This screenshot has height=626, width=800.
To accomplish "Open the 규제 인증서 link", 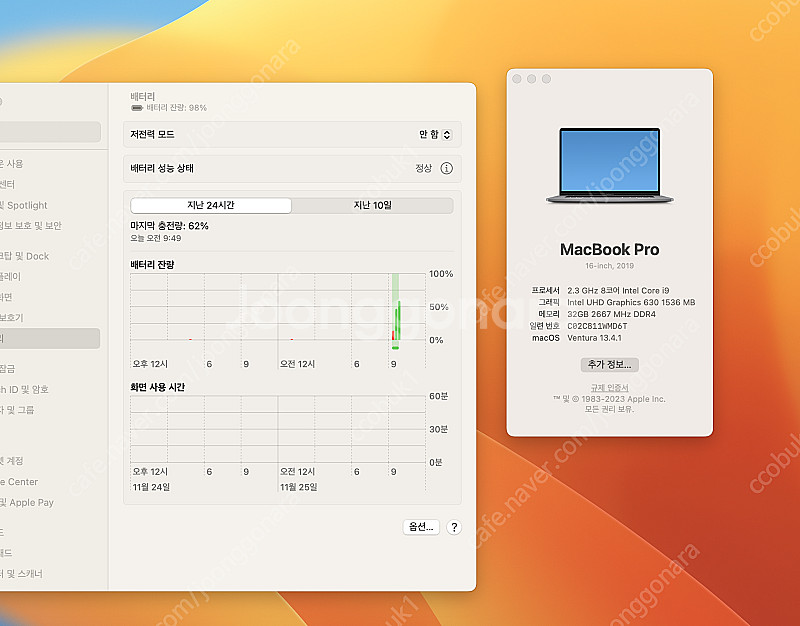I will click(609, 387).
